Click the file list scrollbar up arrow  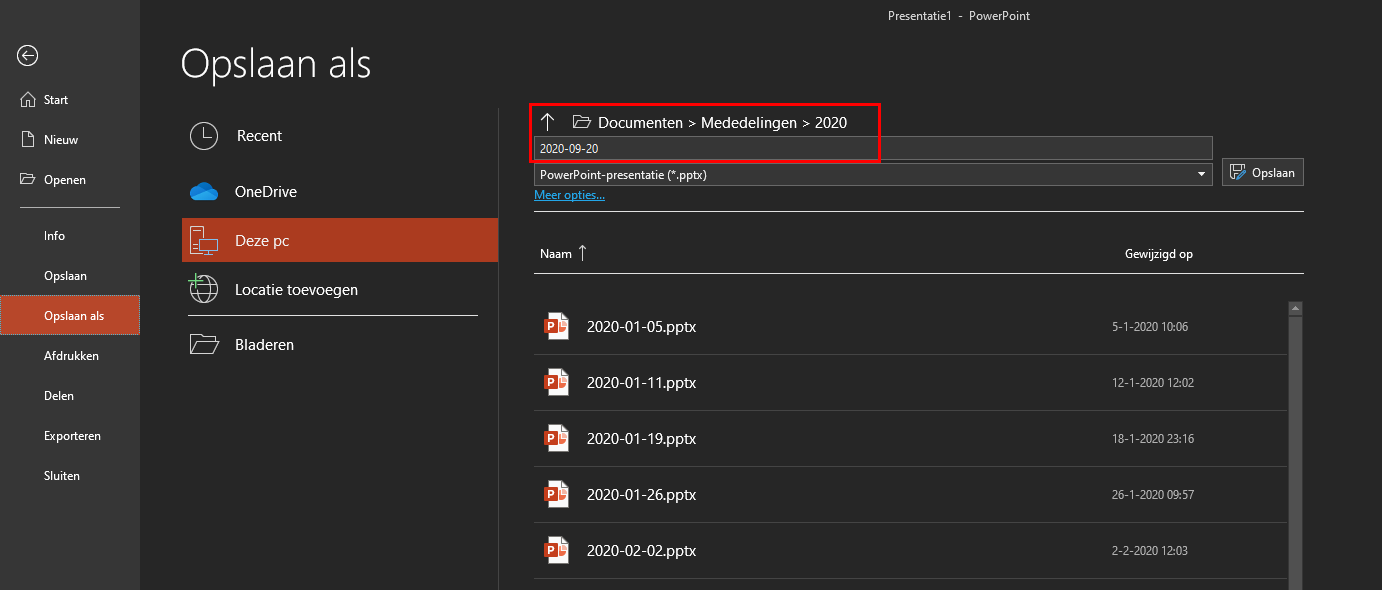click(1295, 308)
